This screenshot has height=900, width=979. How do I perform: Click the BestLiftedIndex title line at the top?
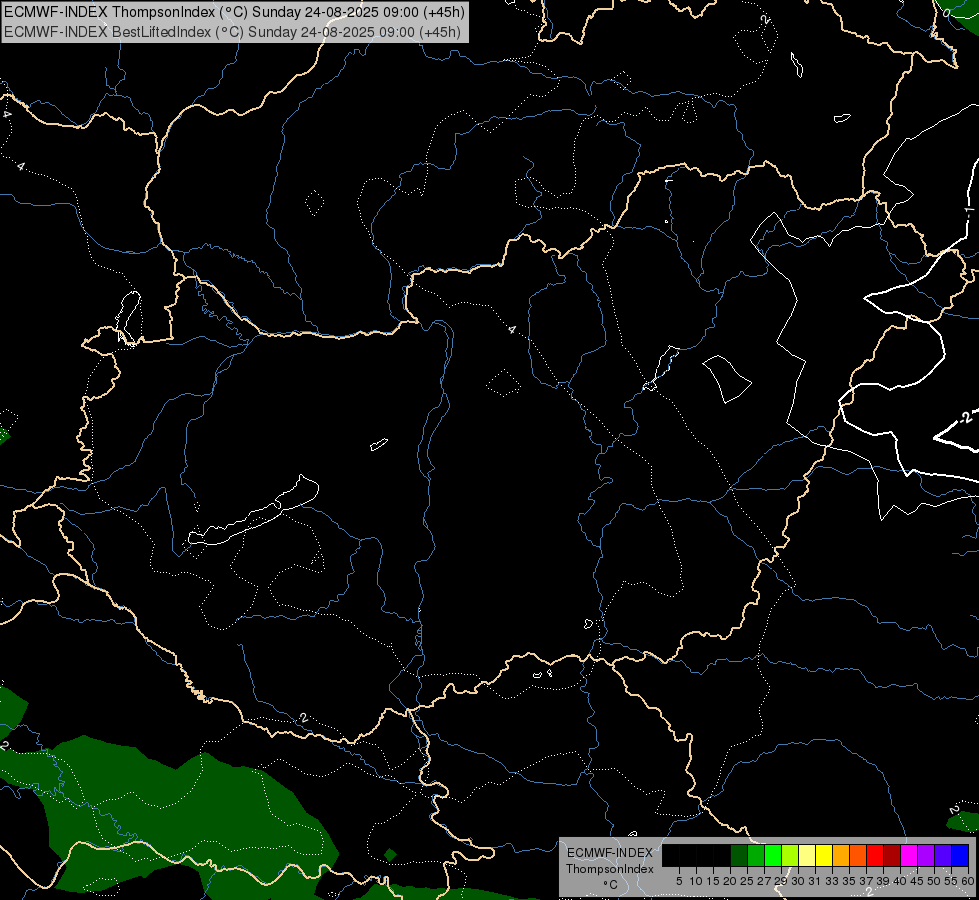pyautogui.click(x=232, y=31)
